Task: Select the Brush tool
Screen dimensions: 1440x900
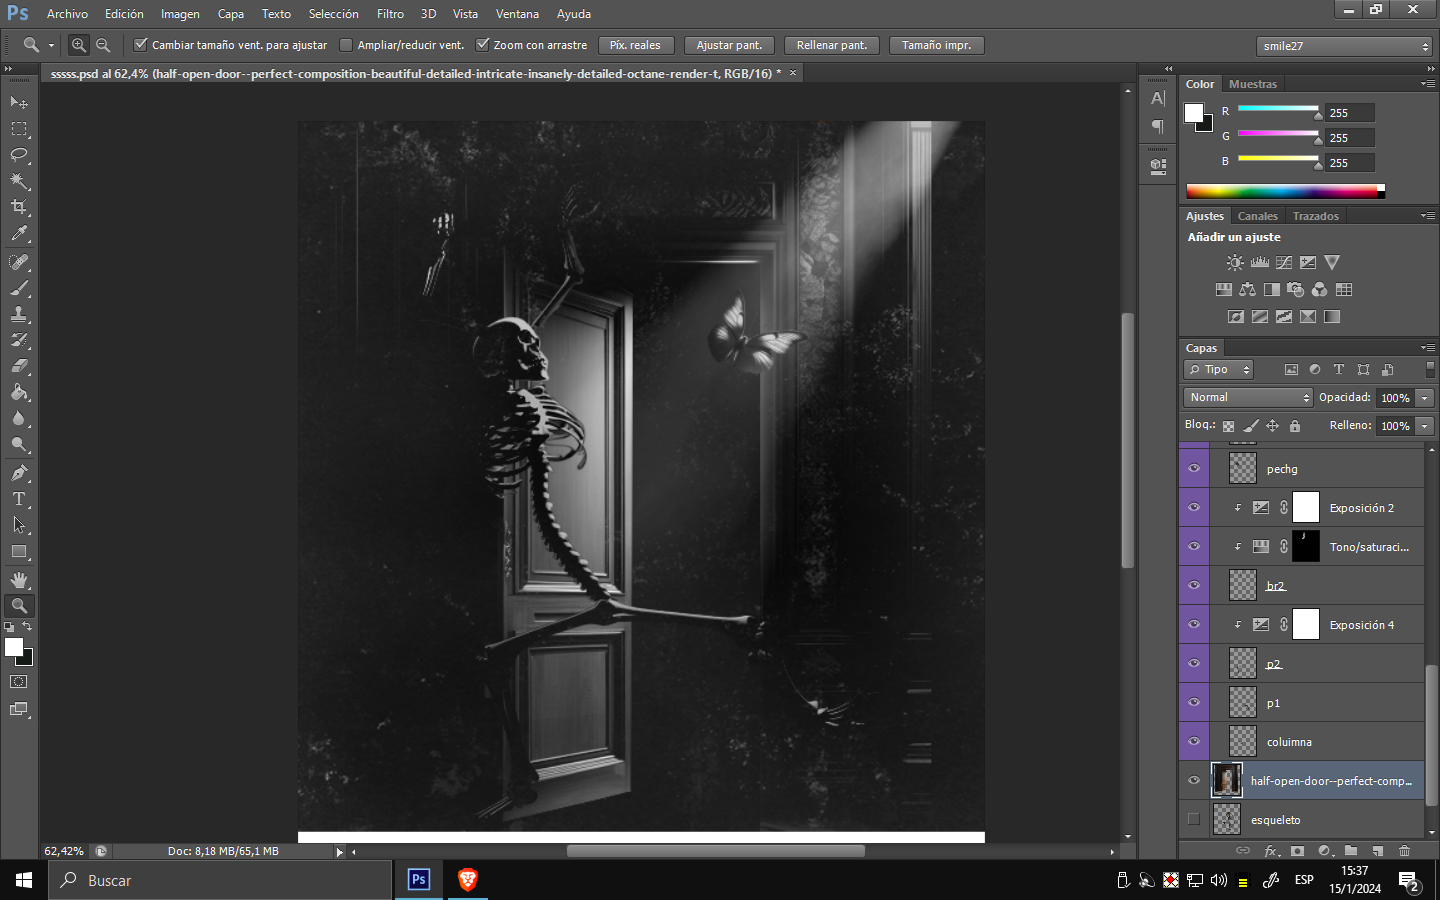Action: pyautogui.click(x=19, y=288)
